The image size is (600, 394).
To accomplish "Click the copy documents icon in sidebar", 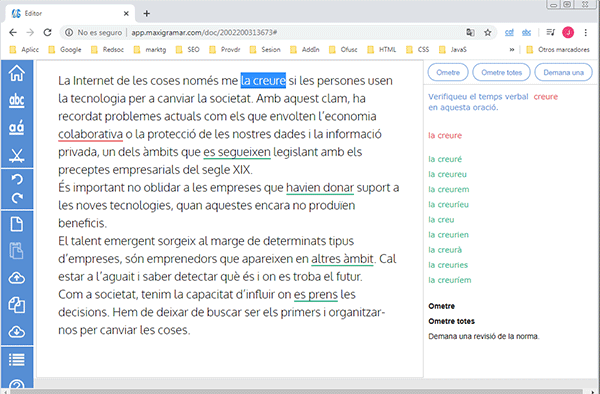I will click(x=16, y=305).
